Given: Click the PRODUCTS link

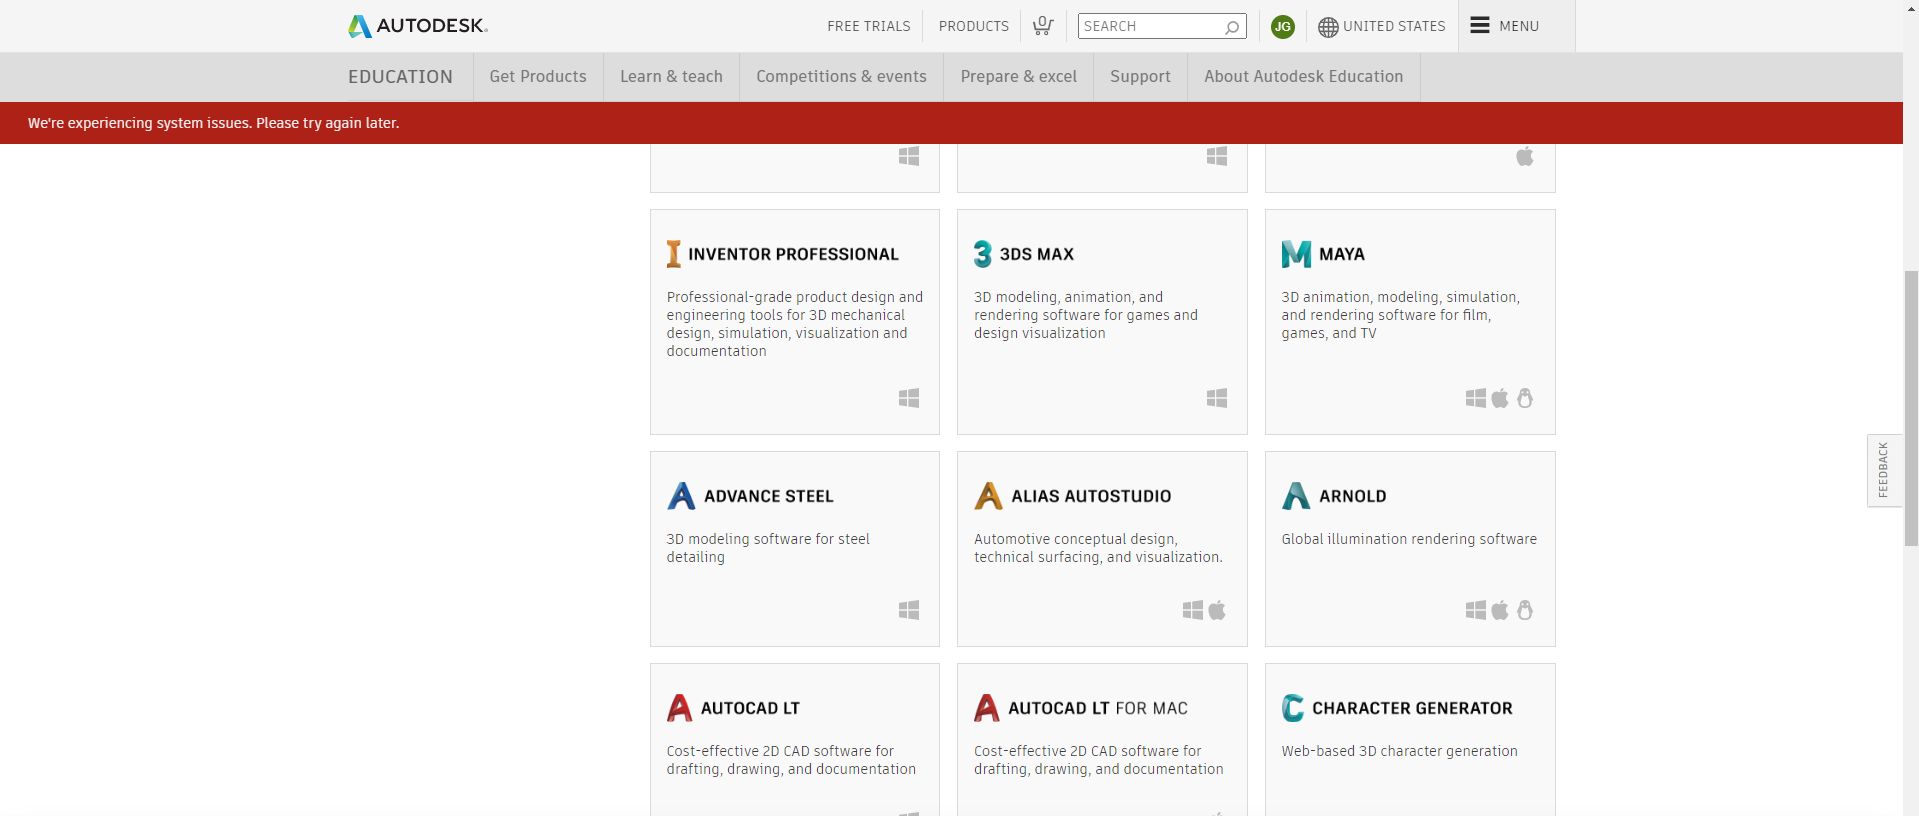Looking at the screenshot, I should pyautogui.click(x=973, y=26).
